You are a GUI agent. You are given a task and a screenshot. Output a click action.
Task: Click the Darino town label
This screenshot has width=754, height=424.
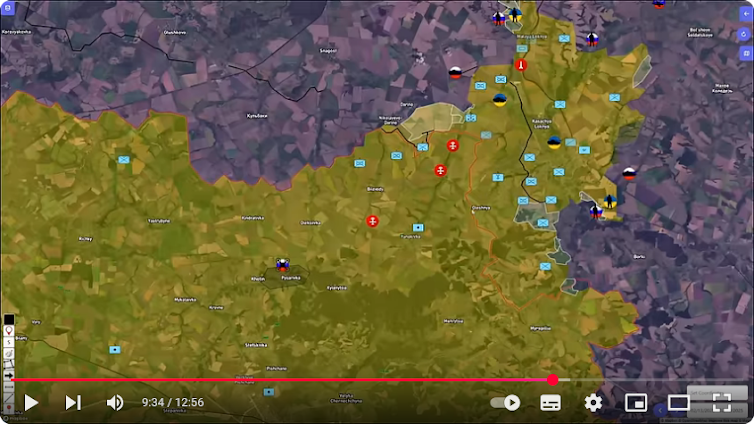407,104
